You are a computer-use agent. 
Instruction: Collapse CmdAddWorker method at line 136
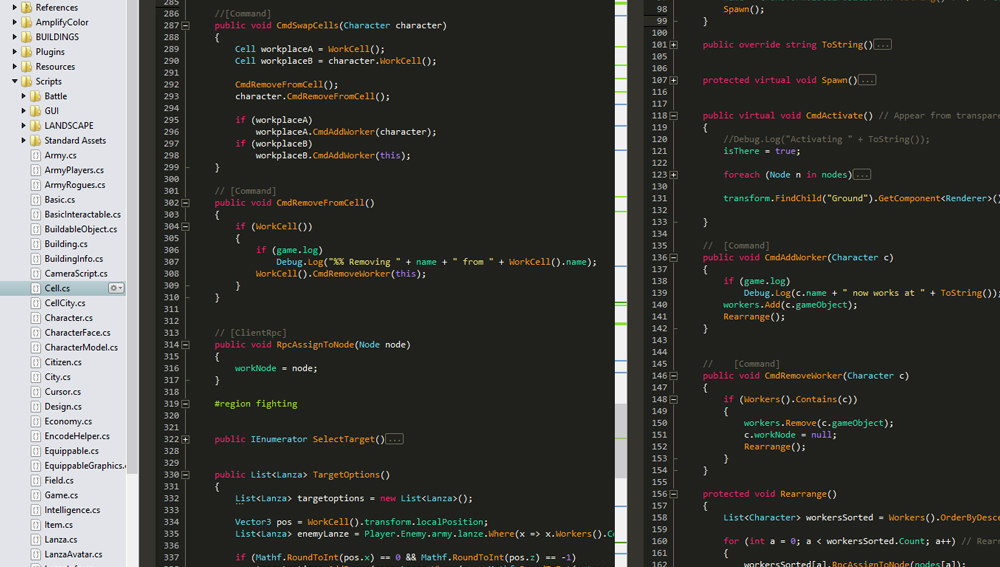click(x=673, y=258)
